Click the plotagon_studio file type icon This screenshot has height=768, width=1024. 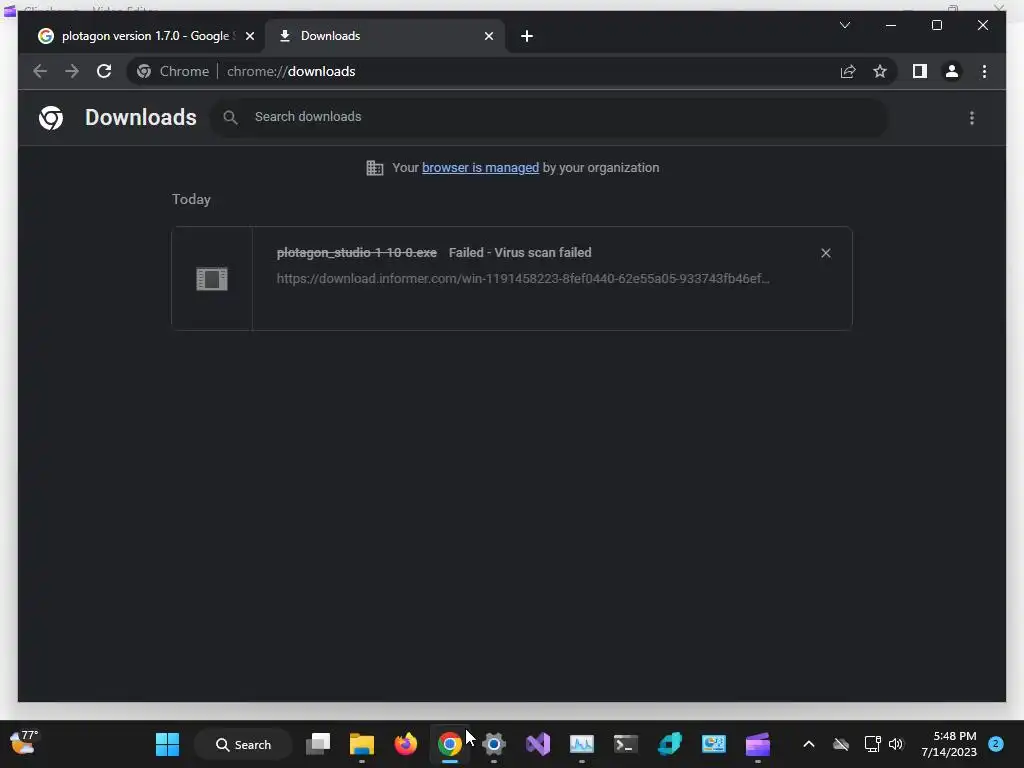point(212,279)
